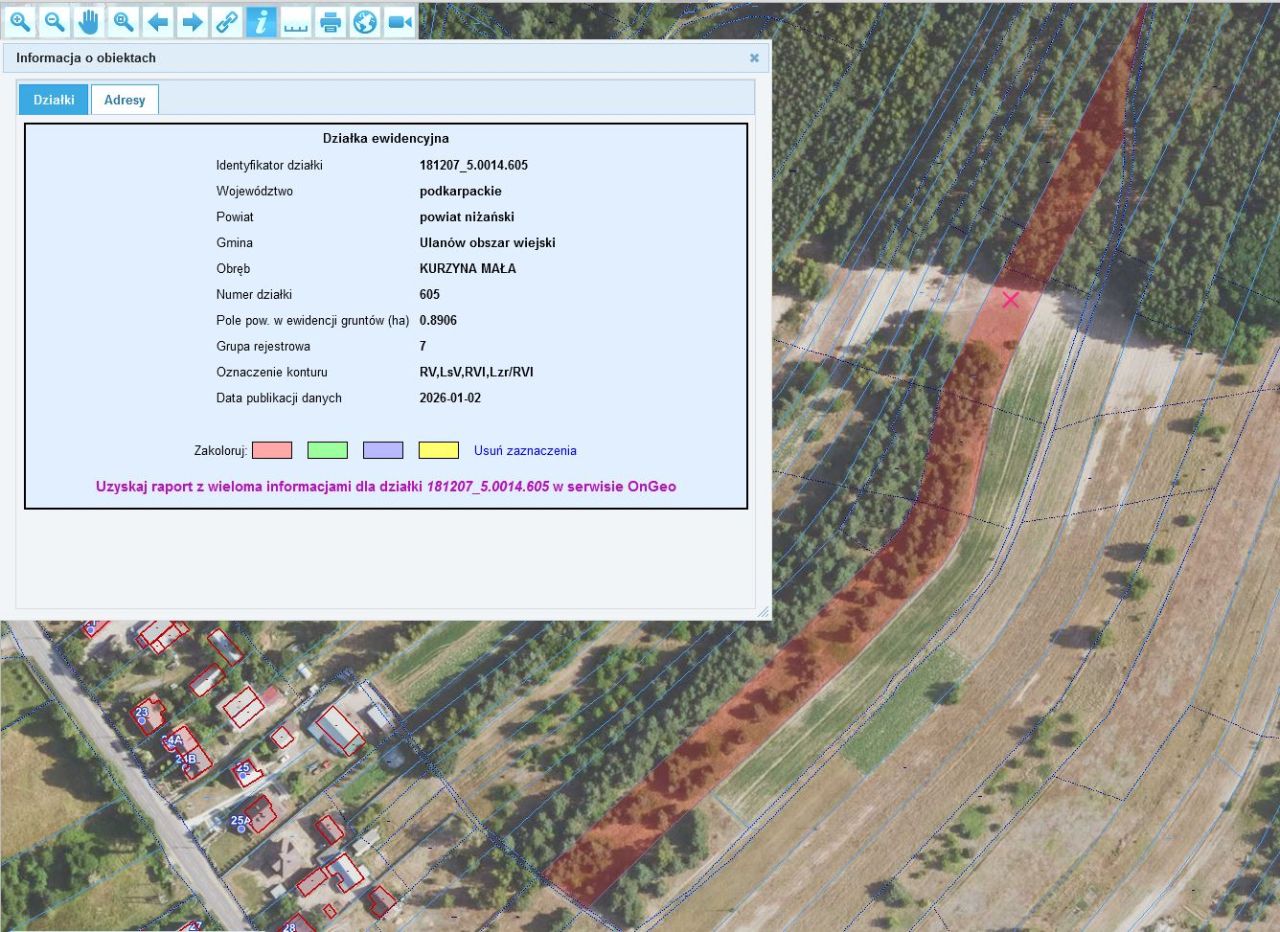The width and height of the screenshot is (1280, 932).
Task: Open the OnGeo parcel report link
Action: click(x=386, y=487)
